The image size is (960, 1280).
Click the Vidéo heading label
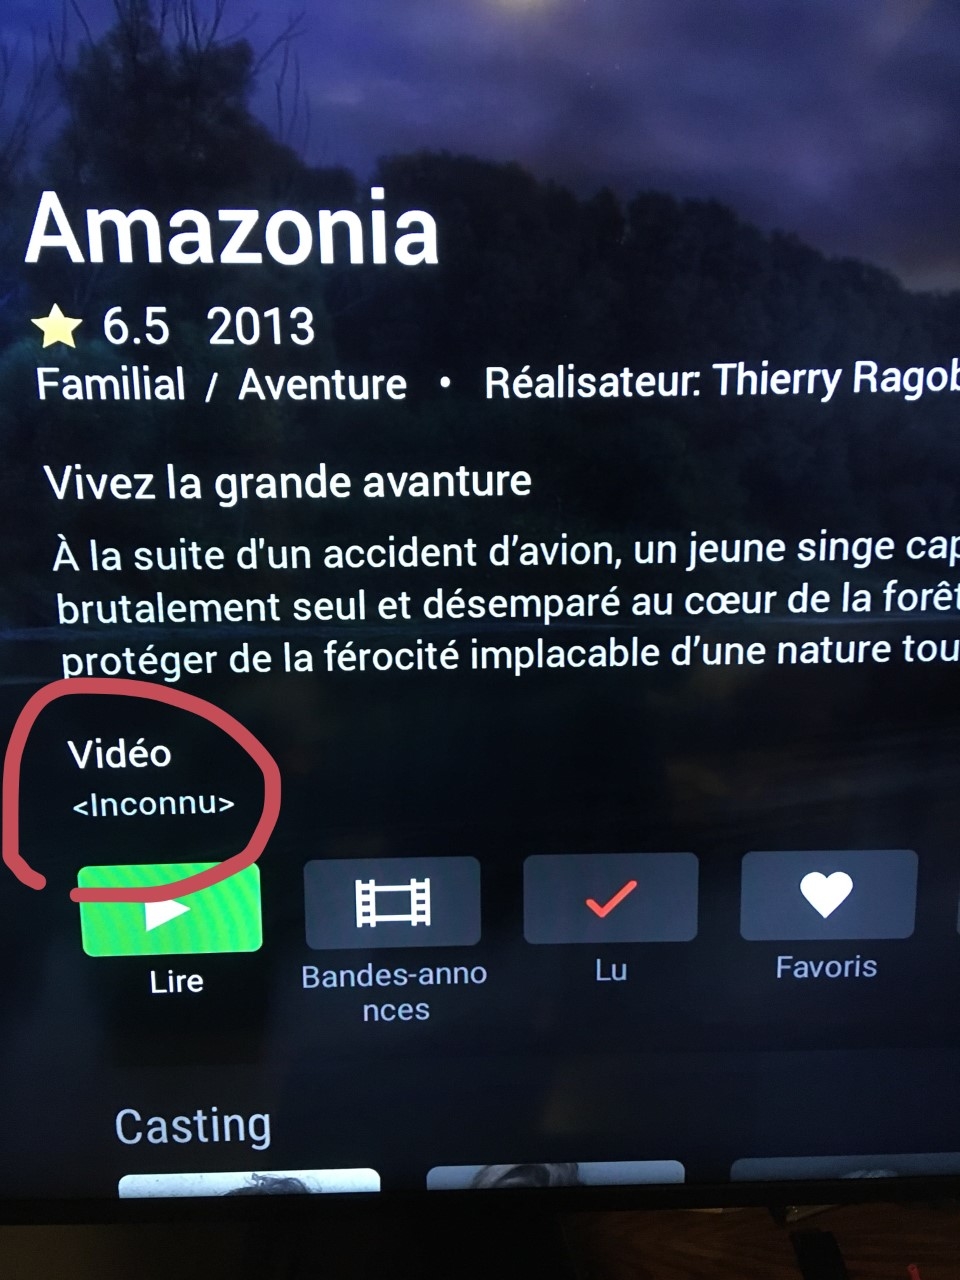point(119,754)
